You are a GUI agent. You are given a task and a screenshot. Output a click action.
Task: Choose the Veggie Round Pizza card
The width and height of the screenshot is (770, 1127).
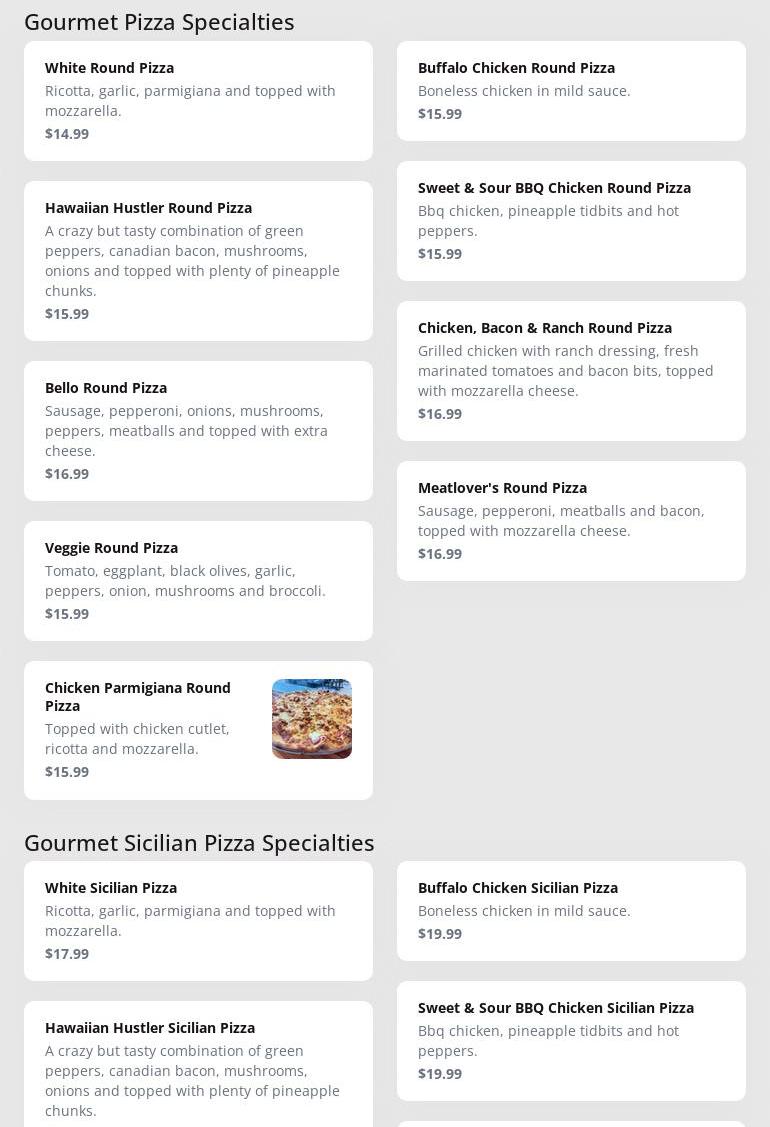198,581
